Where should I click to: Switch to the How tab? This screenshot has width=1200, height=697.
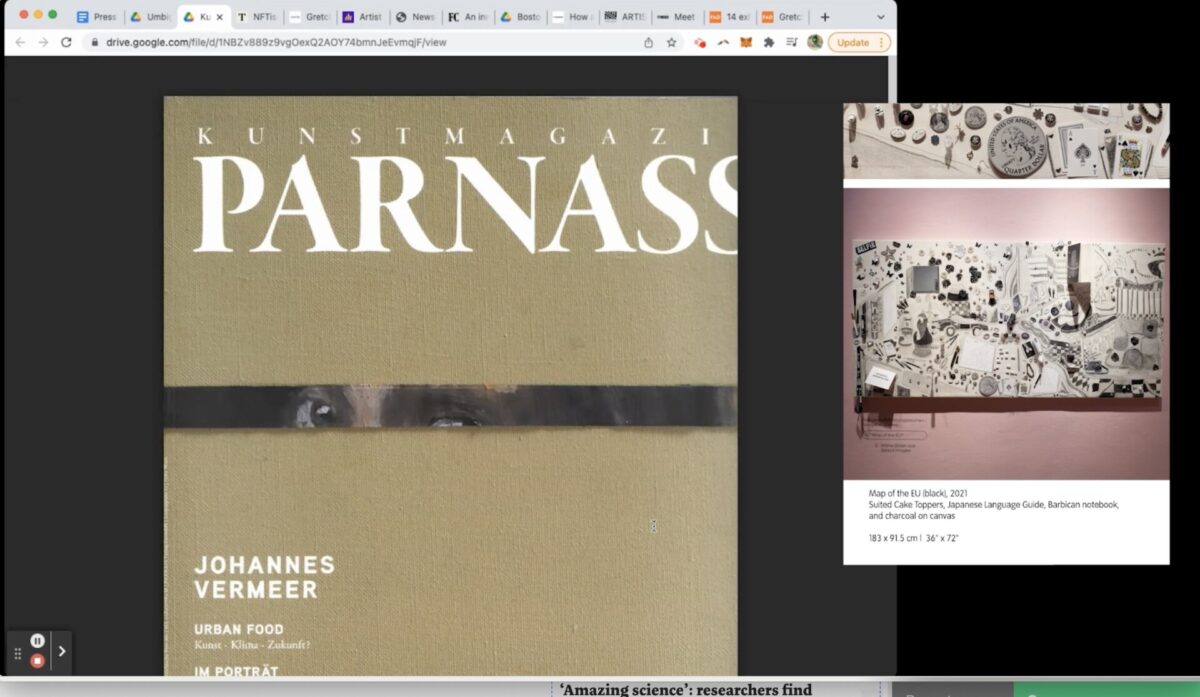coord(573,17)
